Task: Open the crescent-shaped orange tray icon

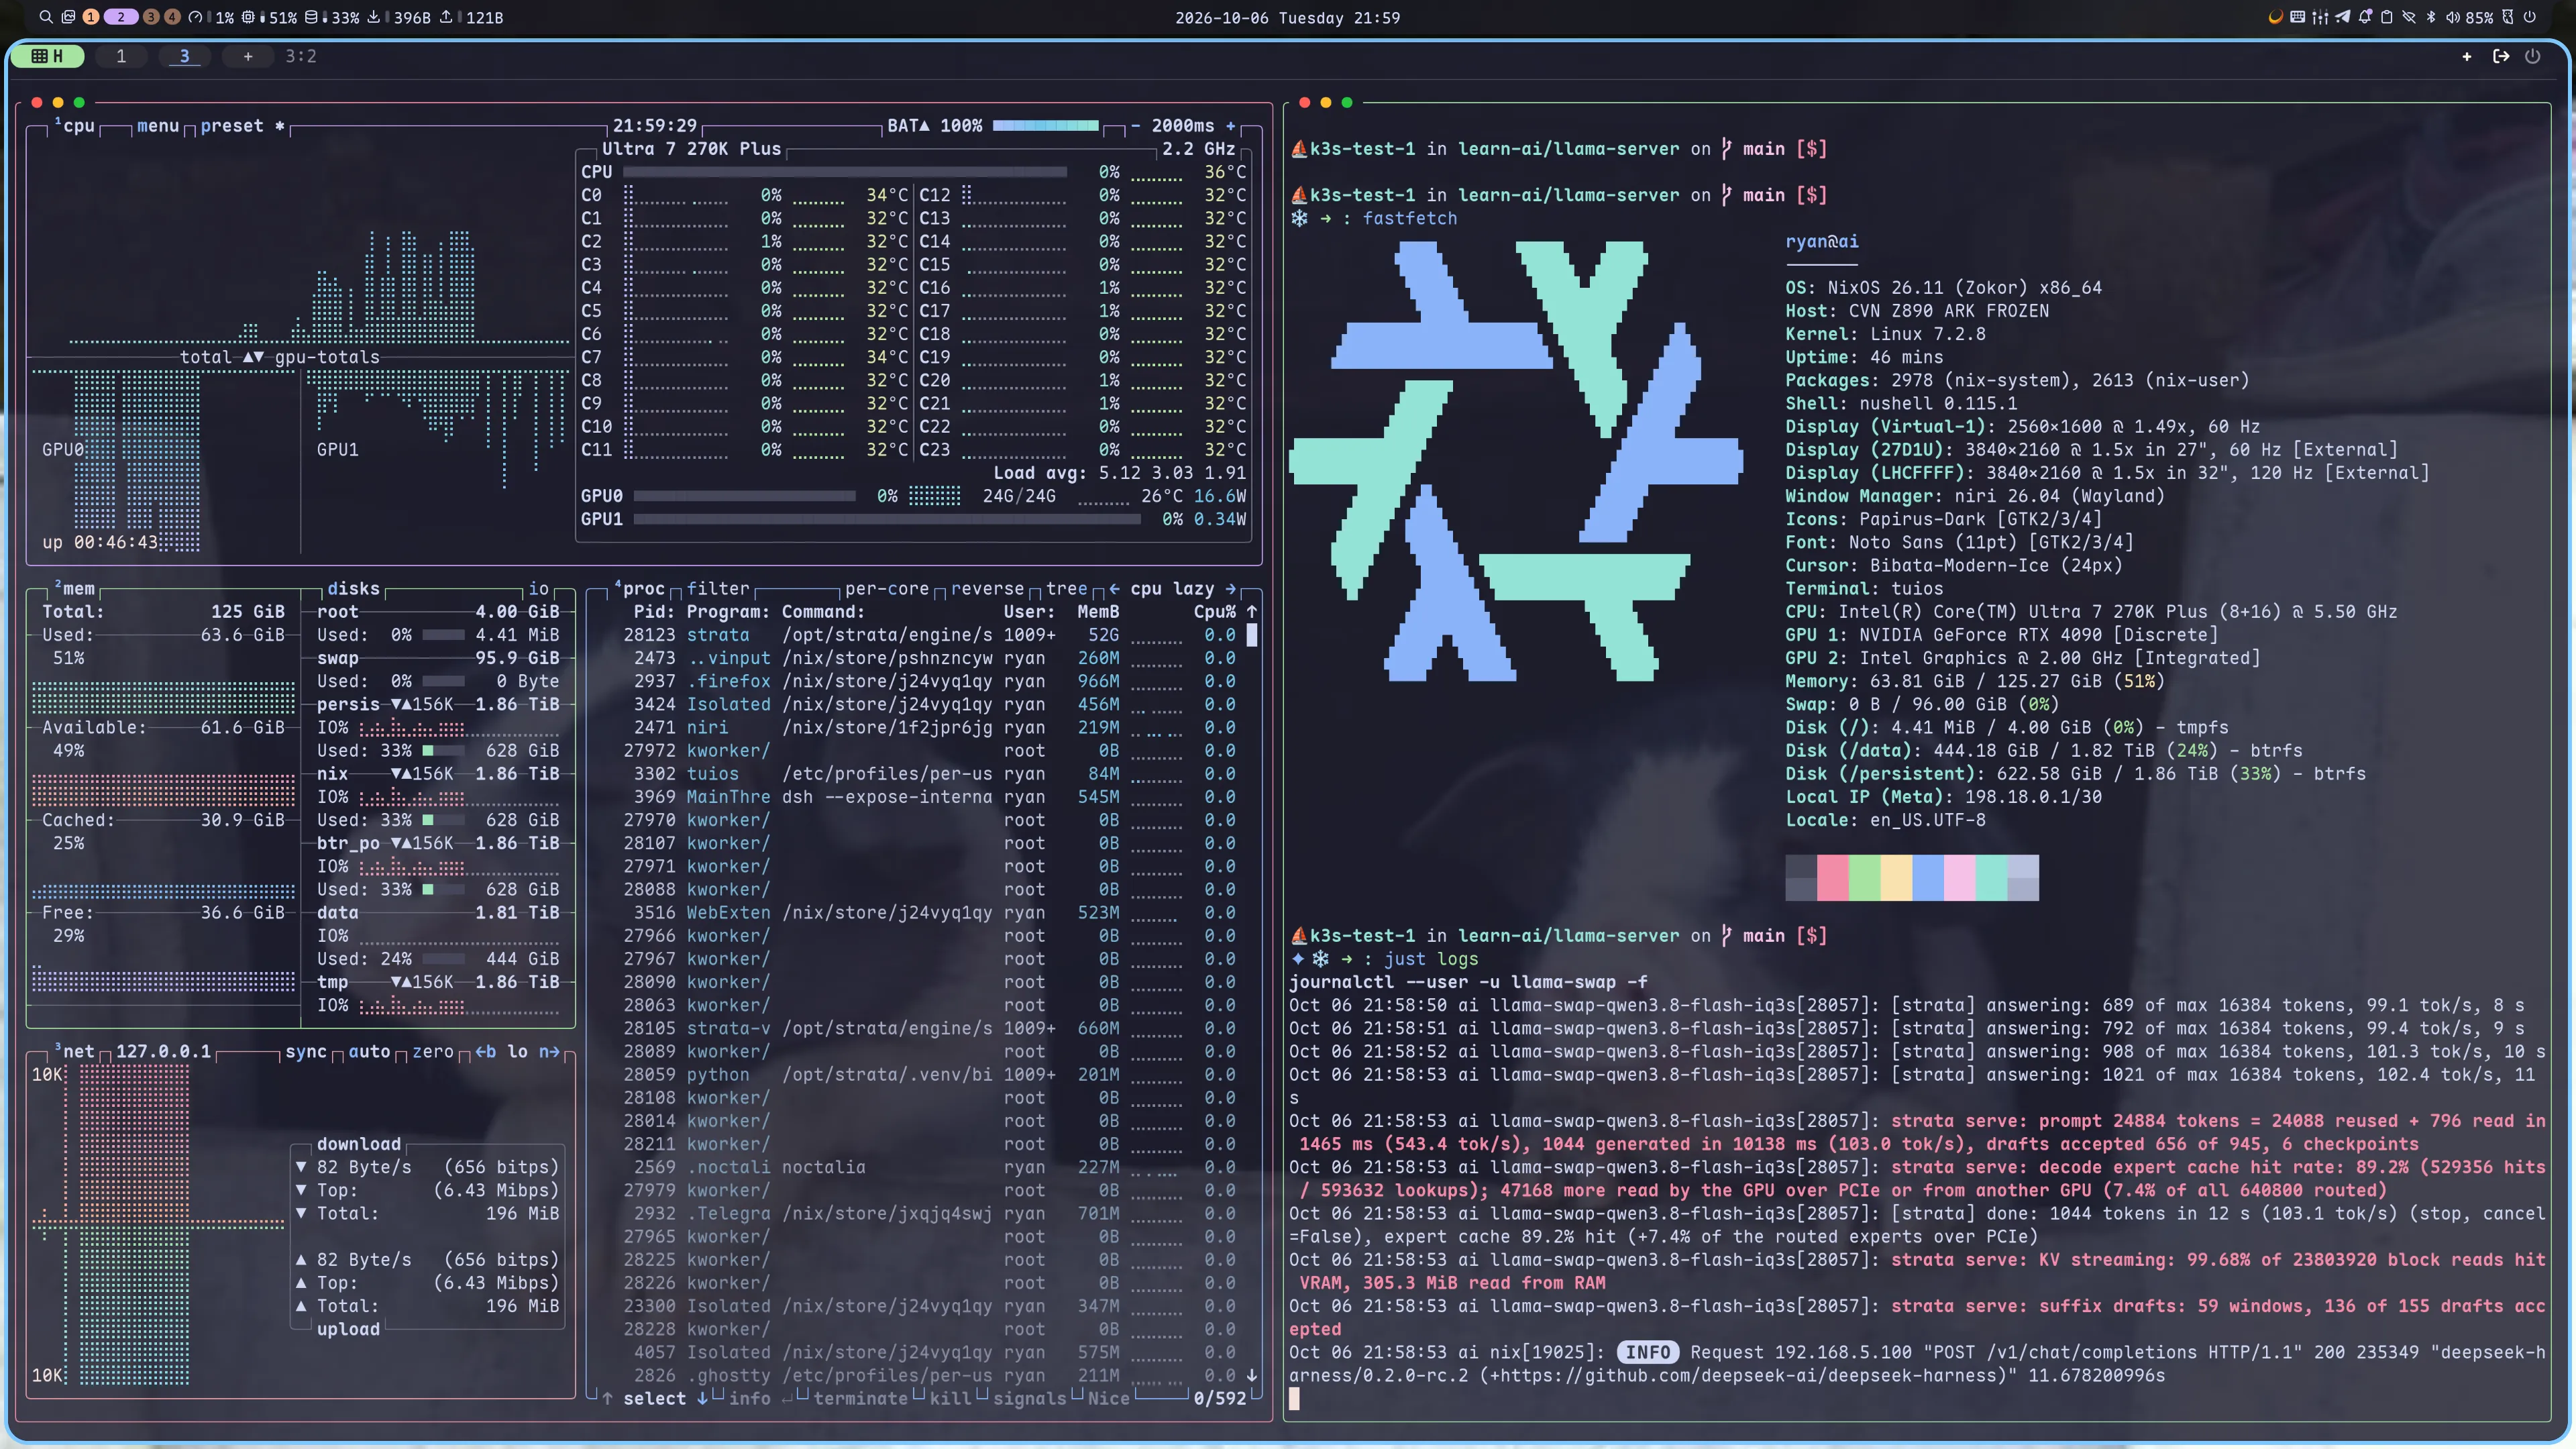Action: pyautogui.click(x=2276, y=17)
